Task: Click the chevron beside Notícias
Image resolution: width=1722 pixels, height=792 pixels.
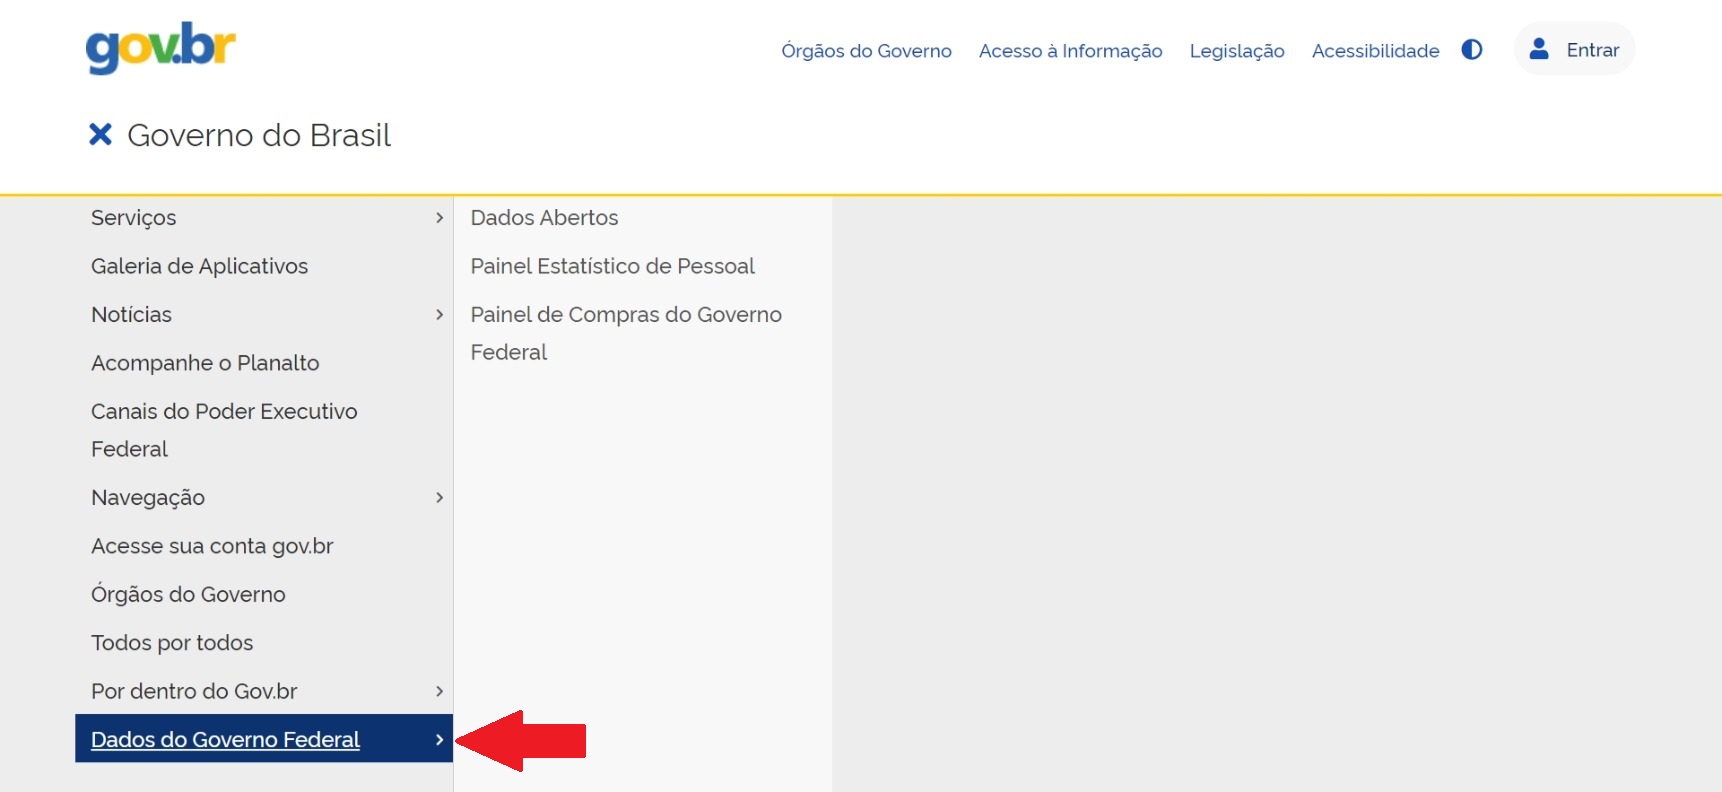Action: pyautogui.click(x=438, y=314)
